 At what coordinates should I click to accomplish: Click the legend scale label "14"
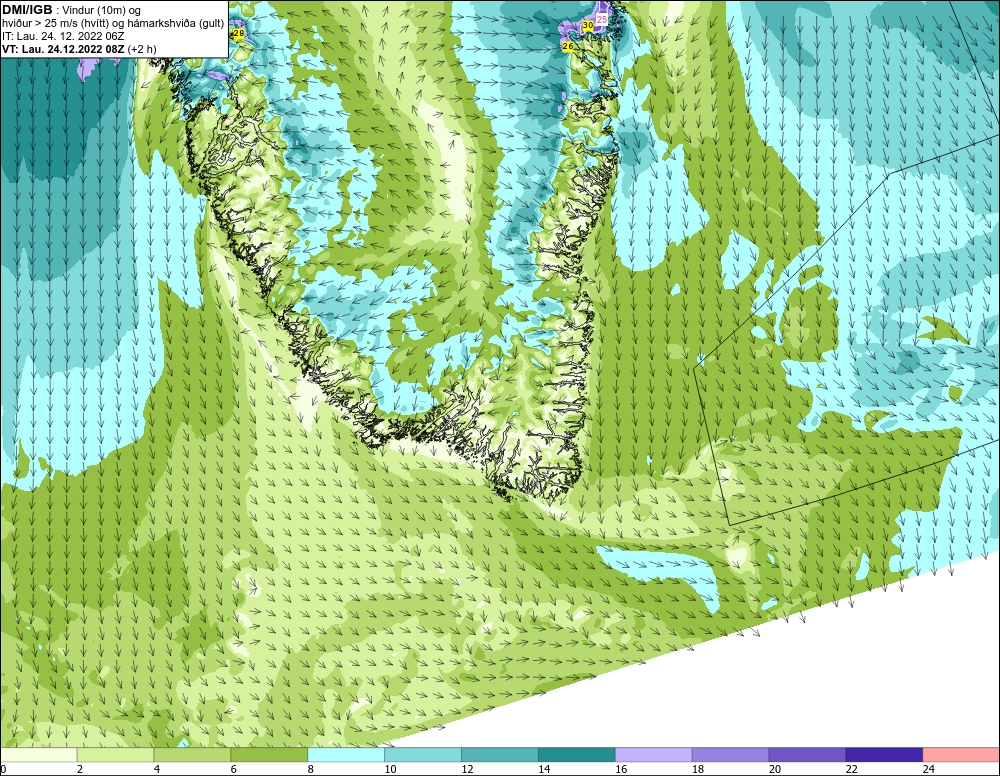tap(544, 770)
